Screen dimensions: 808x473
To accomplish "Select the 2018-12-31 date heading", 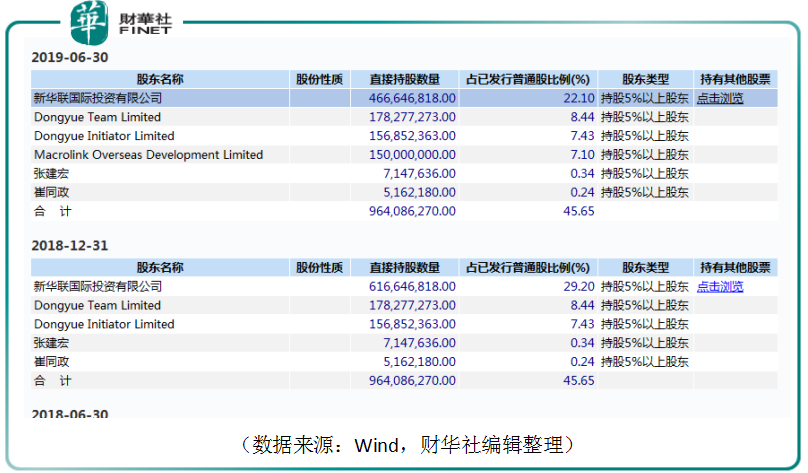I will [x=70, y=246].
